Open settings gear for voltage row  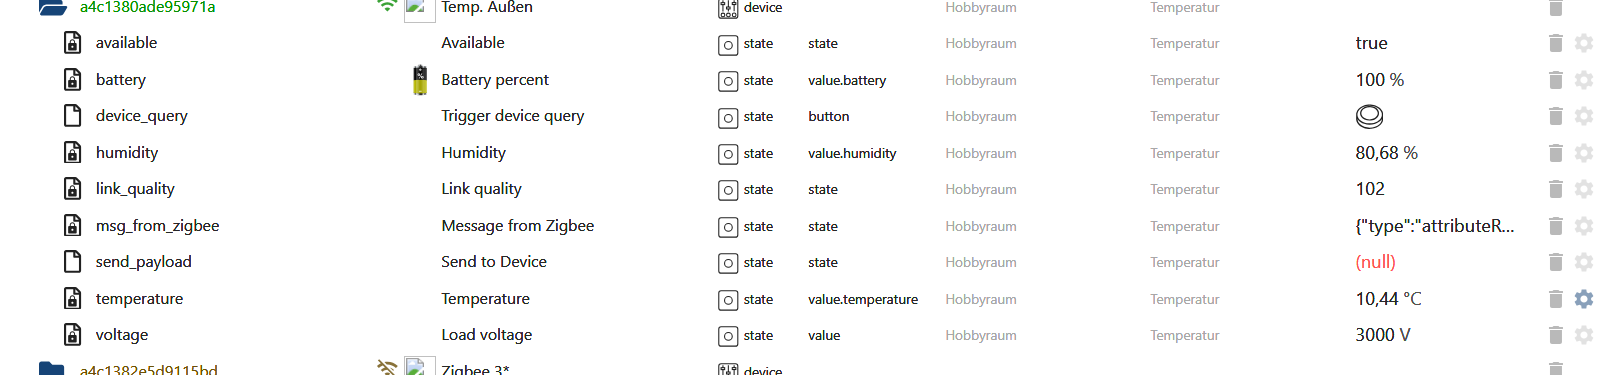1584,335
